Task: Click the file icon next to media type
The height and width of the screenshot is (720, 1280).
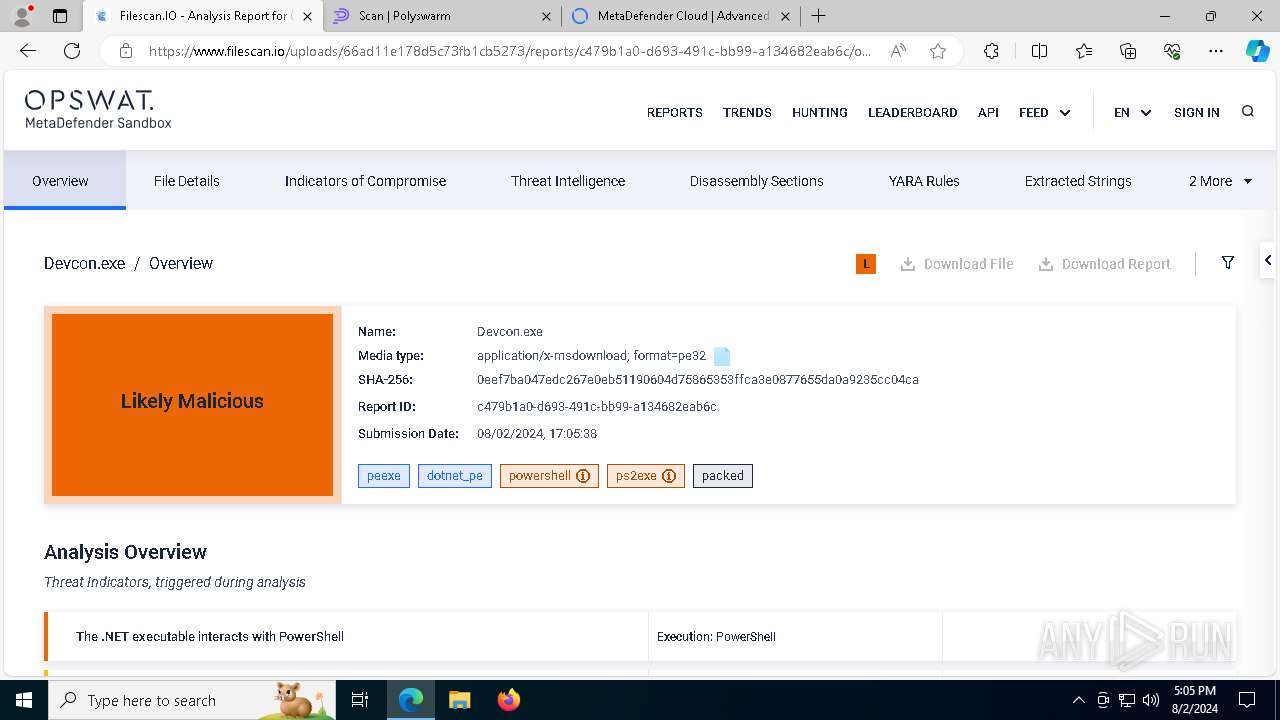Action: [x=722, y=356]
